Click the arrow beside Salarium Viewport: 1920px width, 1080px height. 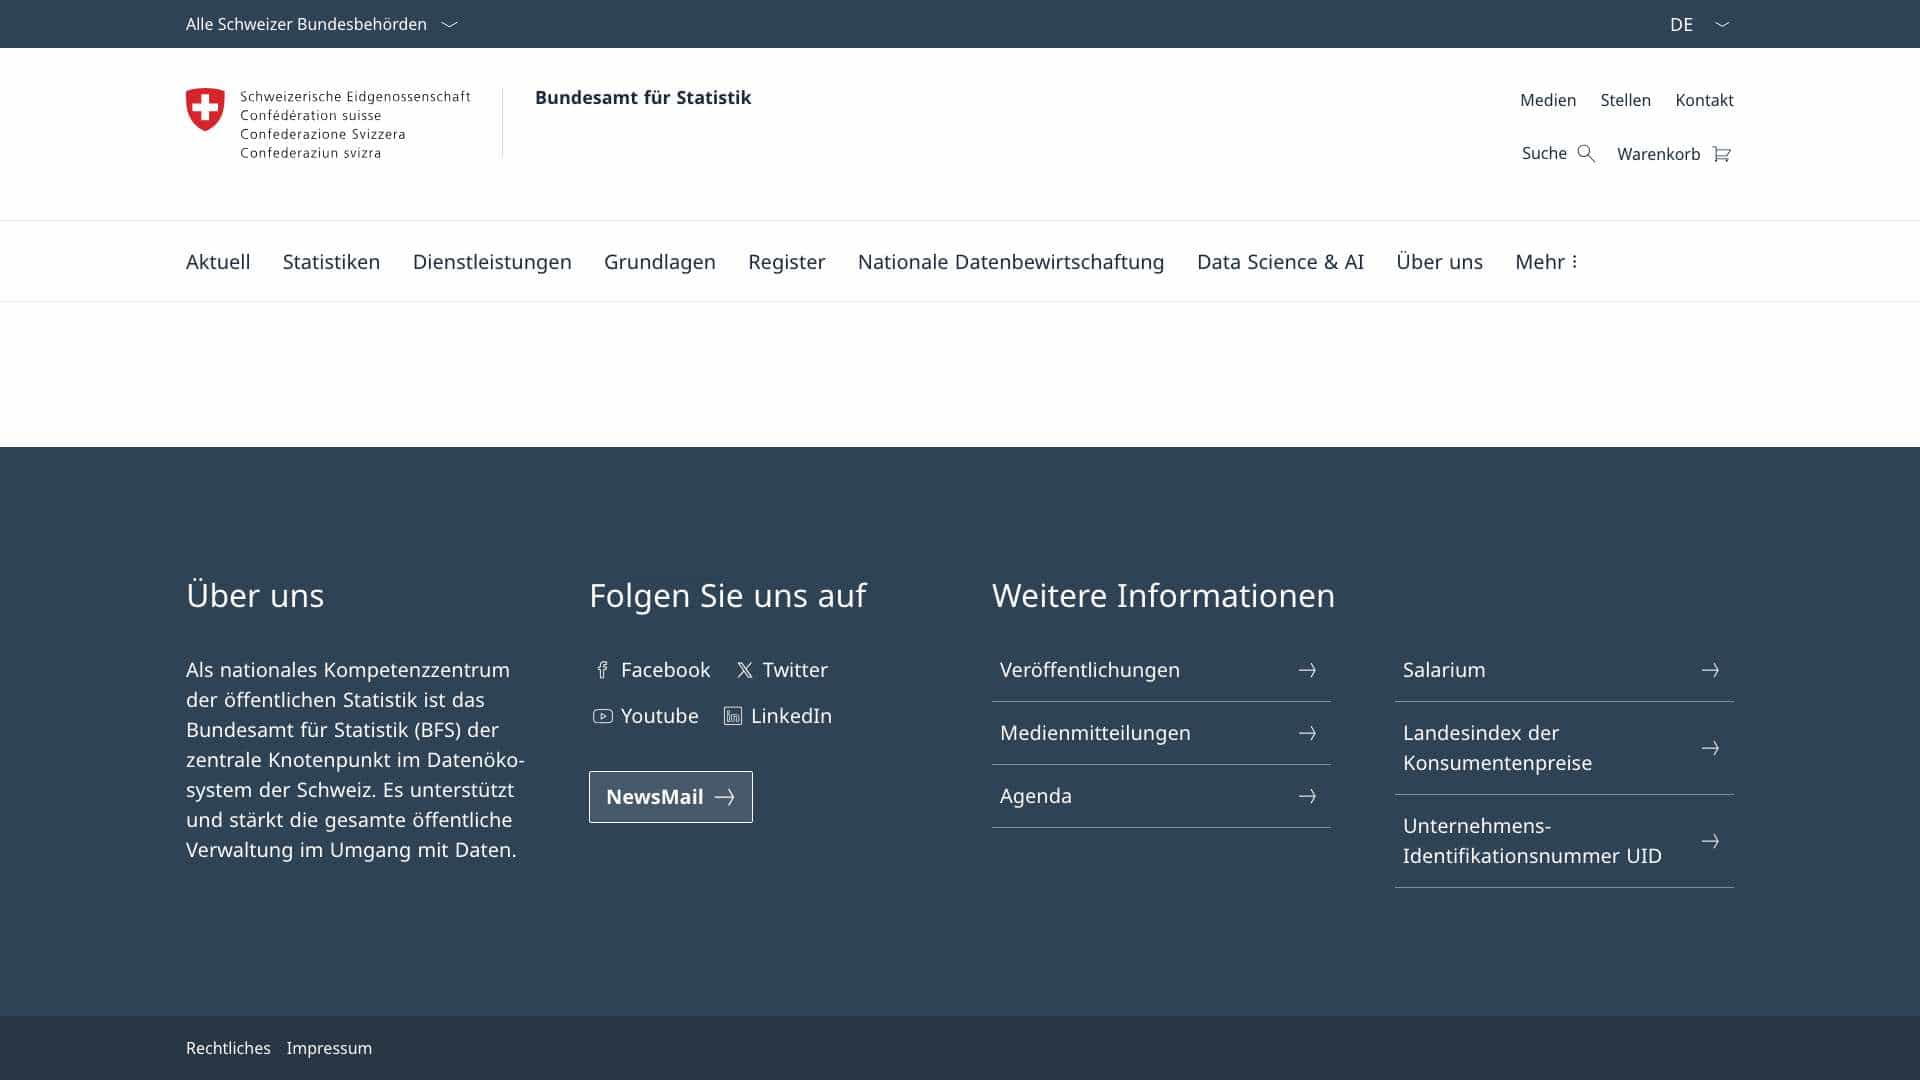tap(1710, 670)
